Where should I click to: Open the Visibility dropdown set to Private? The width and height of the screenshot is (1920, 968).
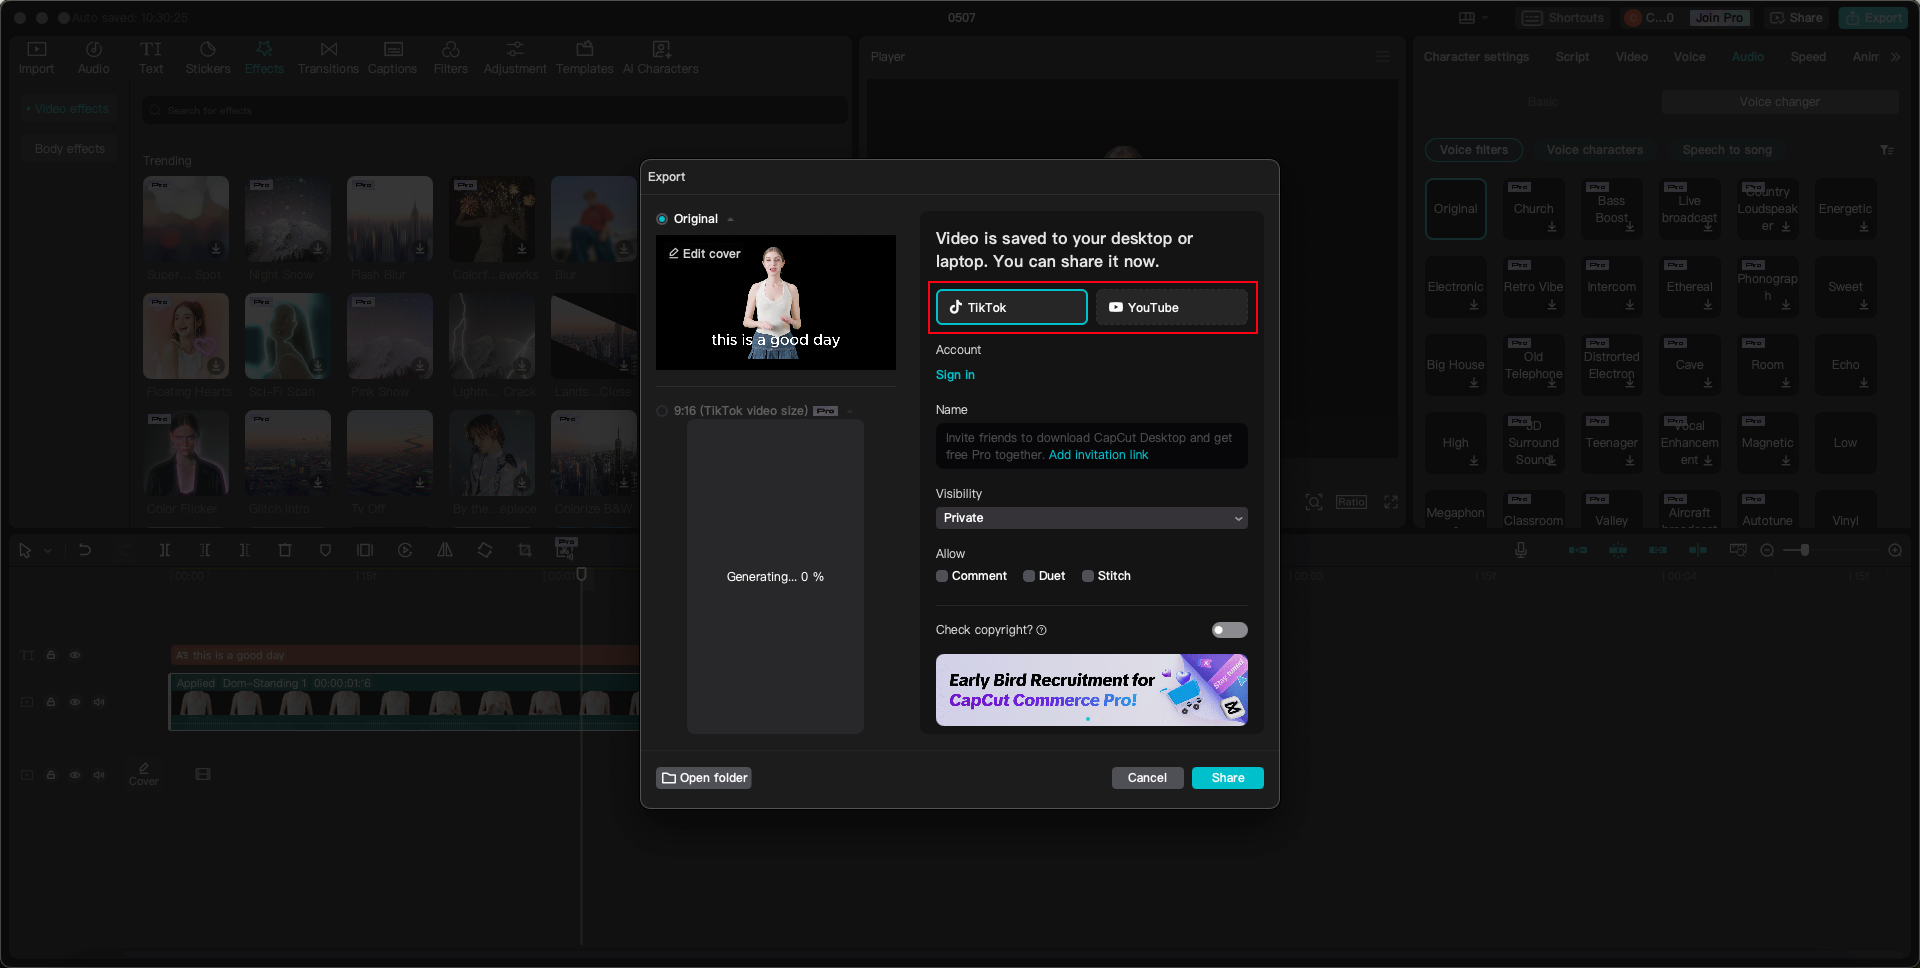[x=1092, y=518]
